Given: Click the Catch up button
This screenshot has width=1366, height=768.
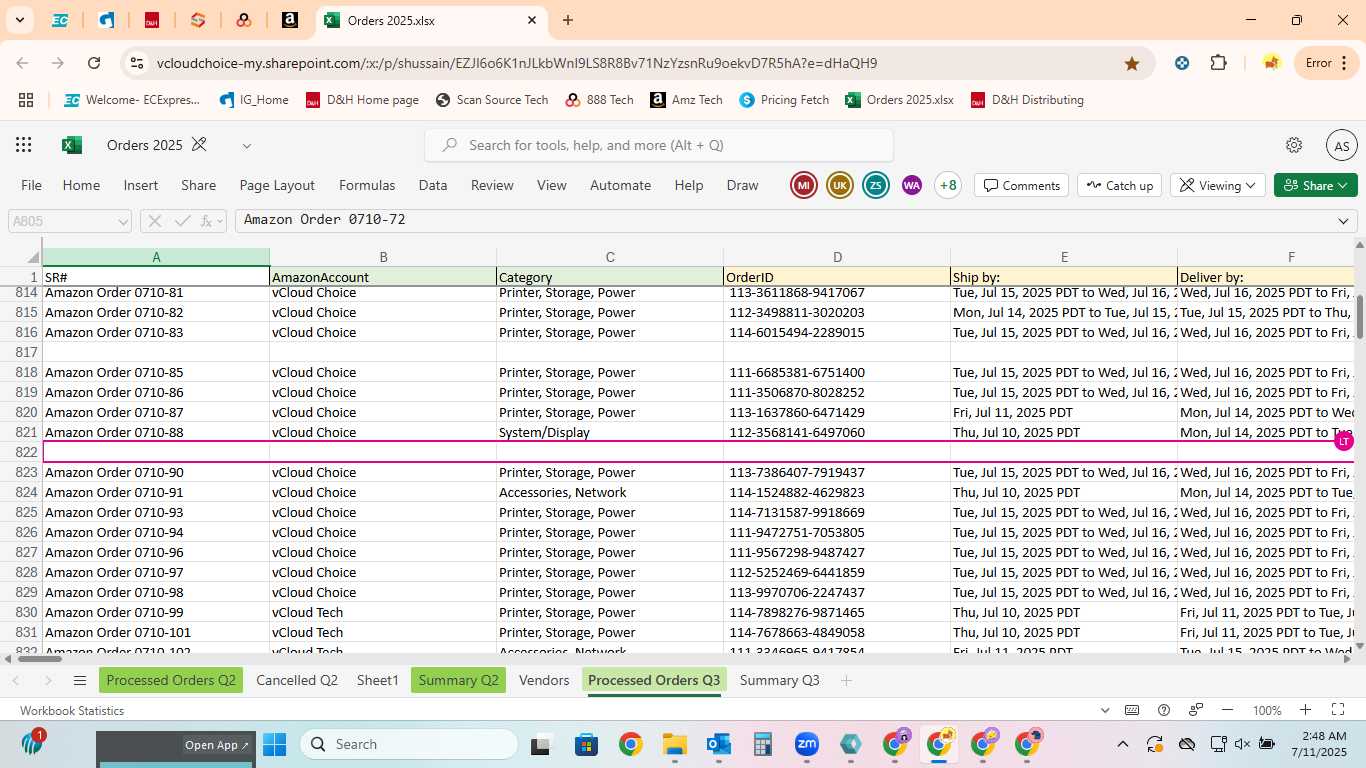Looking at the screenshot, I should 1119,185.
